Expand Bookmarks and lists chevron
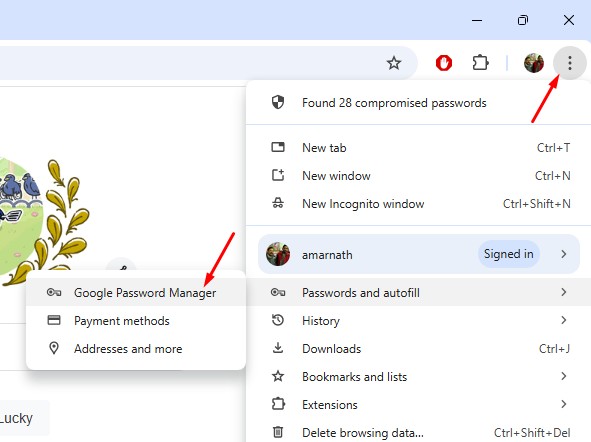591x442 pixels. (x=563, y=376)
